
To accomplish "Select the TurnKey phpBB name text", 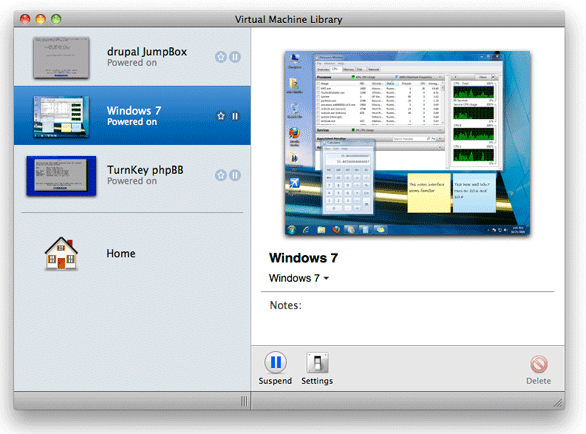I will coord(145,170).
